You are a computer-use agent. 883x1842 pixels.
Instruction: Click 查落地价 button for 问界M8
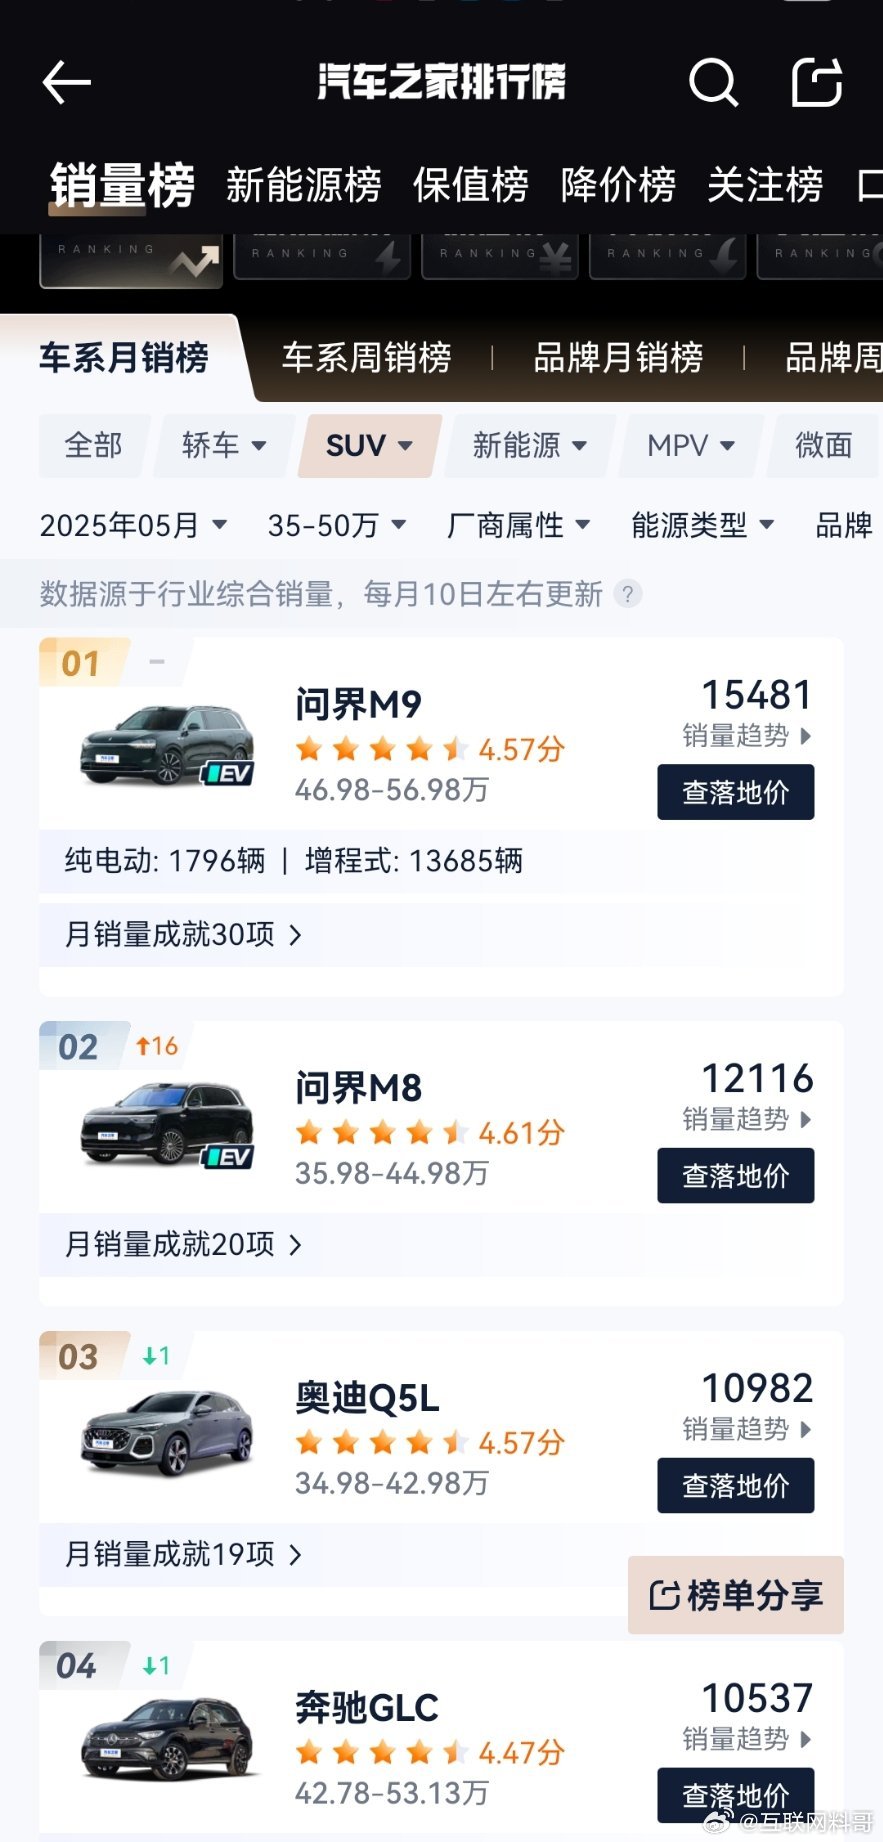(x=736, y=1176)
